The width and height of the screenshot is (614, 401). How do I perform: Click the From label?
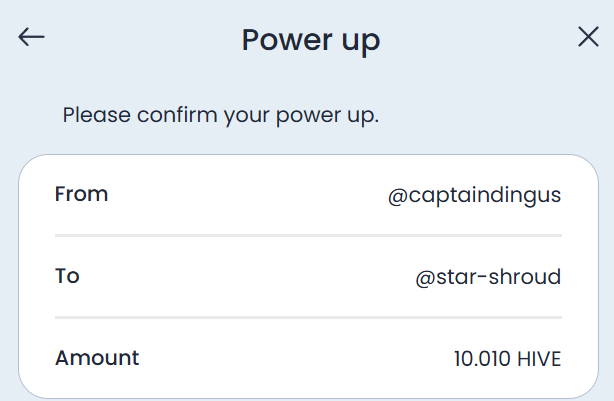coord(81,194)
